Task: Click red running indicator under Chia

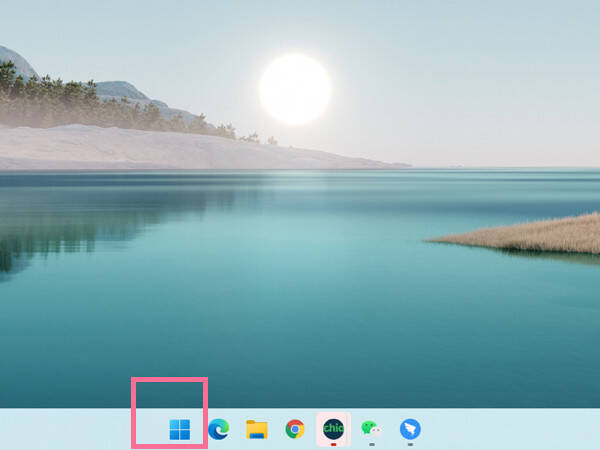Action: click(x=334, y=444)
